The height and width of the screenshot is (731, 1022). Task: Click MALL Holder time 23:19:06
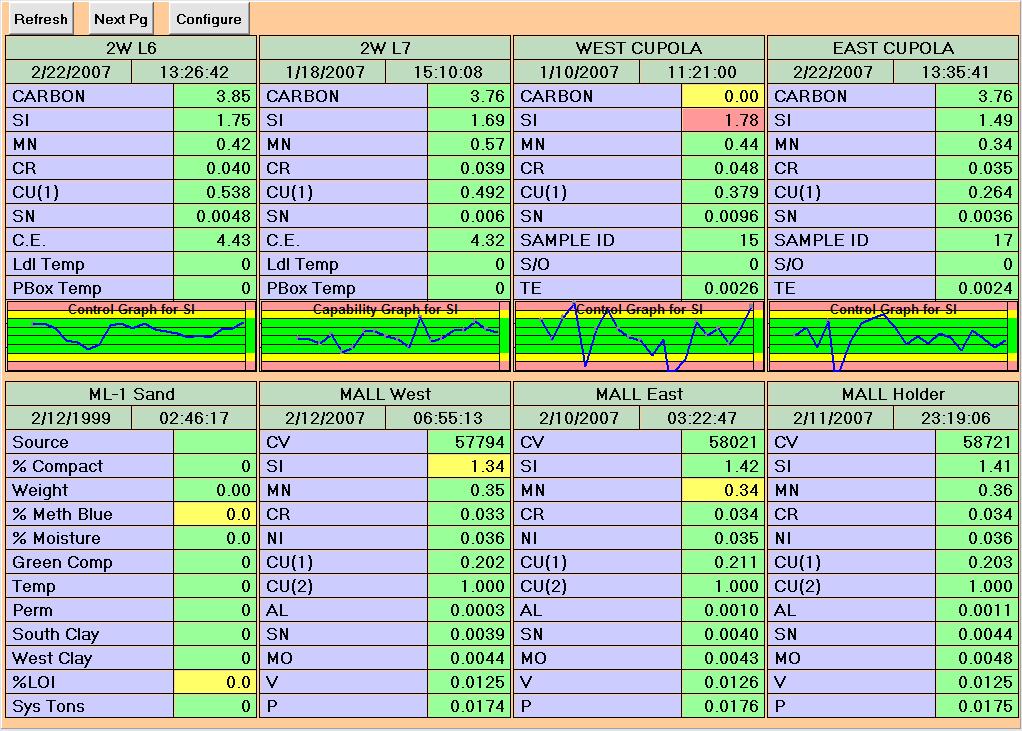click(956, 418)
